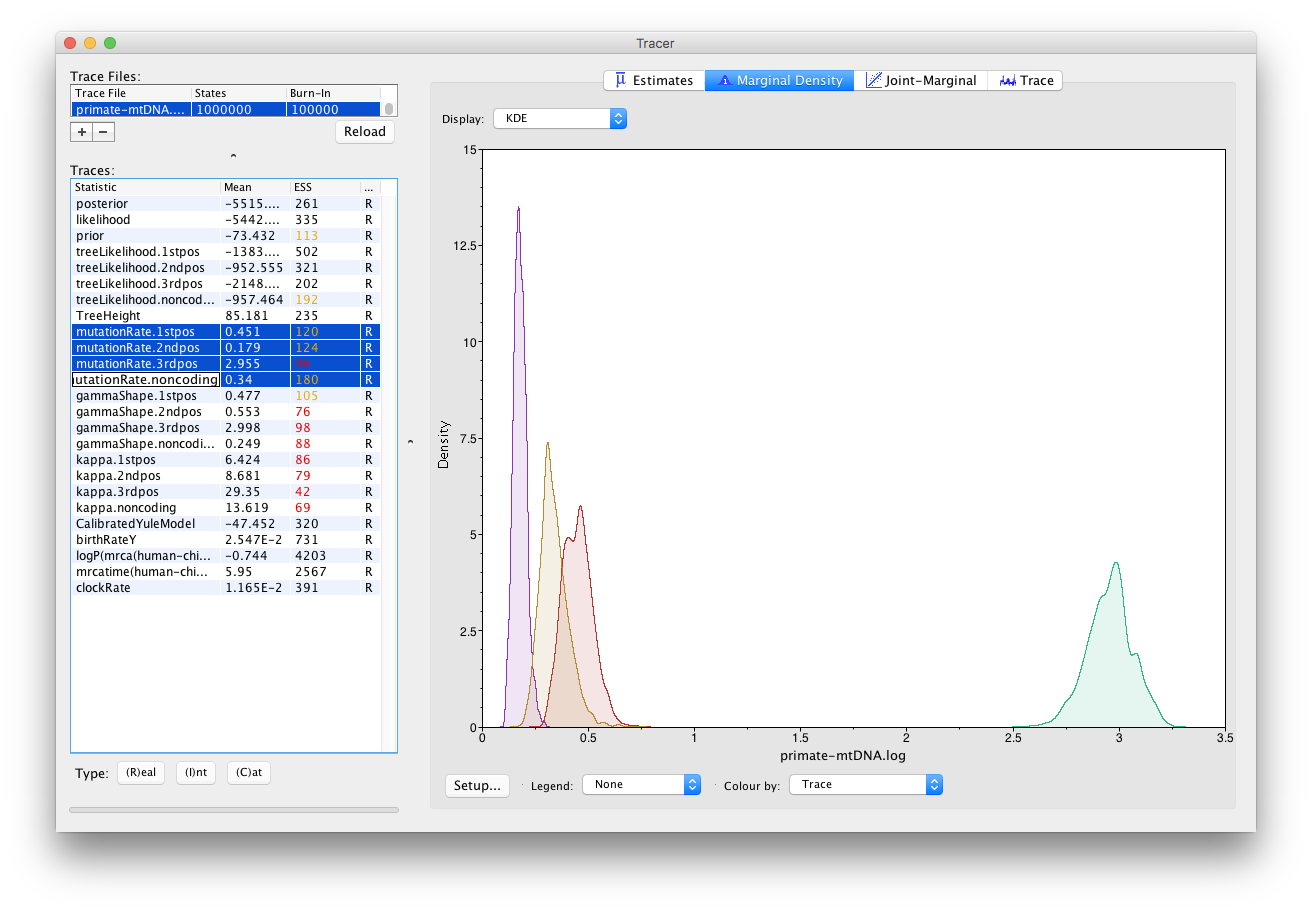Switch to the Trace tab
1312x912 pixels.
tap(1025, 80)
